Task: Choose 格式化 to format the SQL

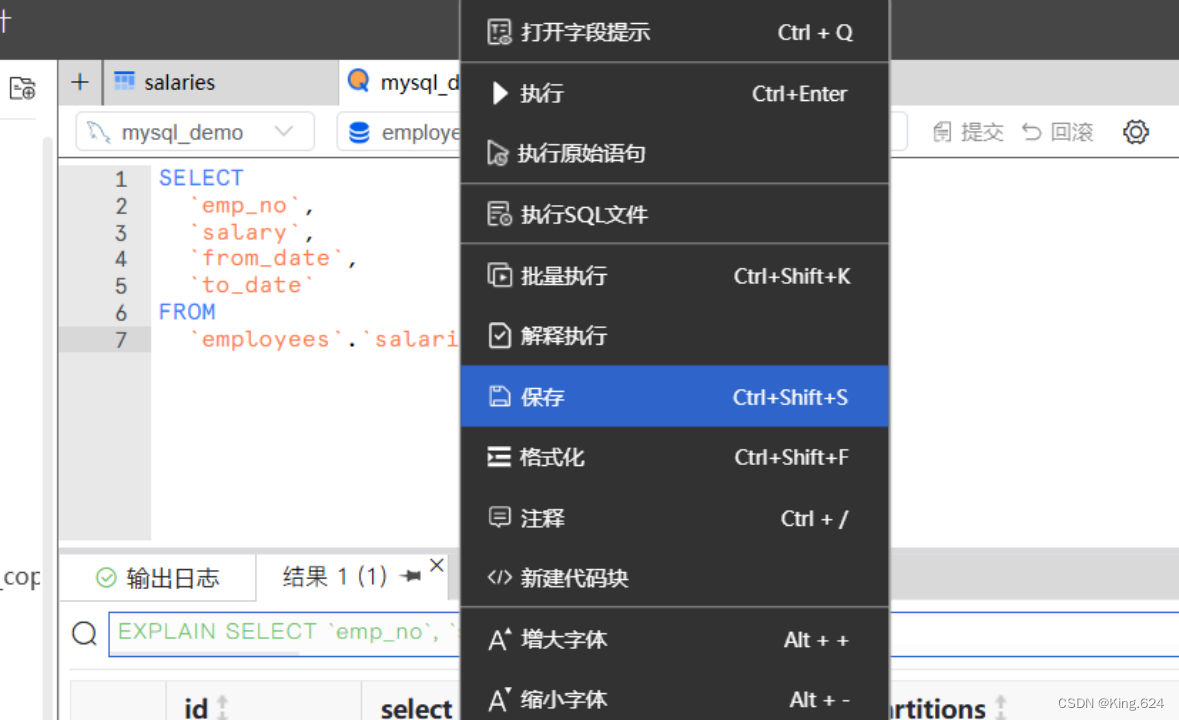Action: pyautogui.click(x=674, y=457)
